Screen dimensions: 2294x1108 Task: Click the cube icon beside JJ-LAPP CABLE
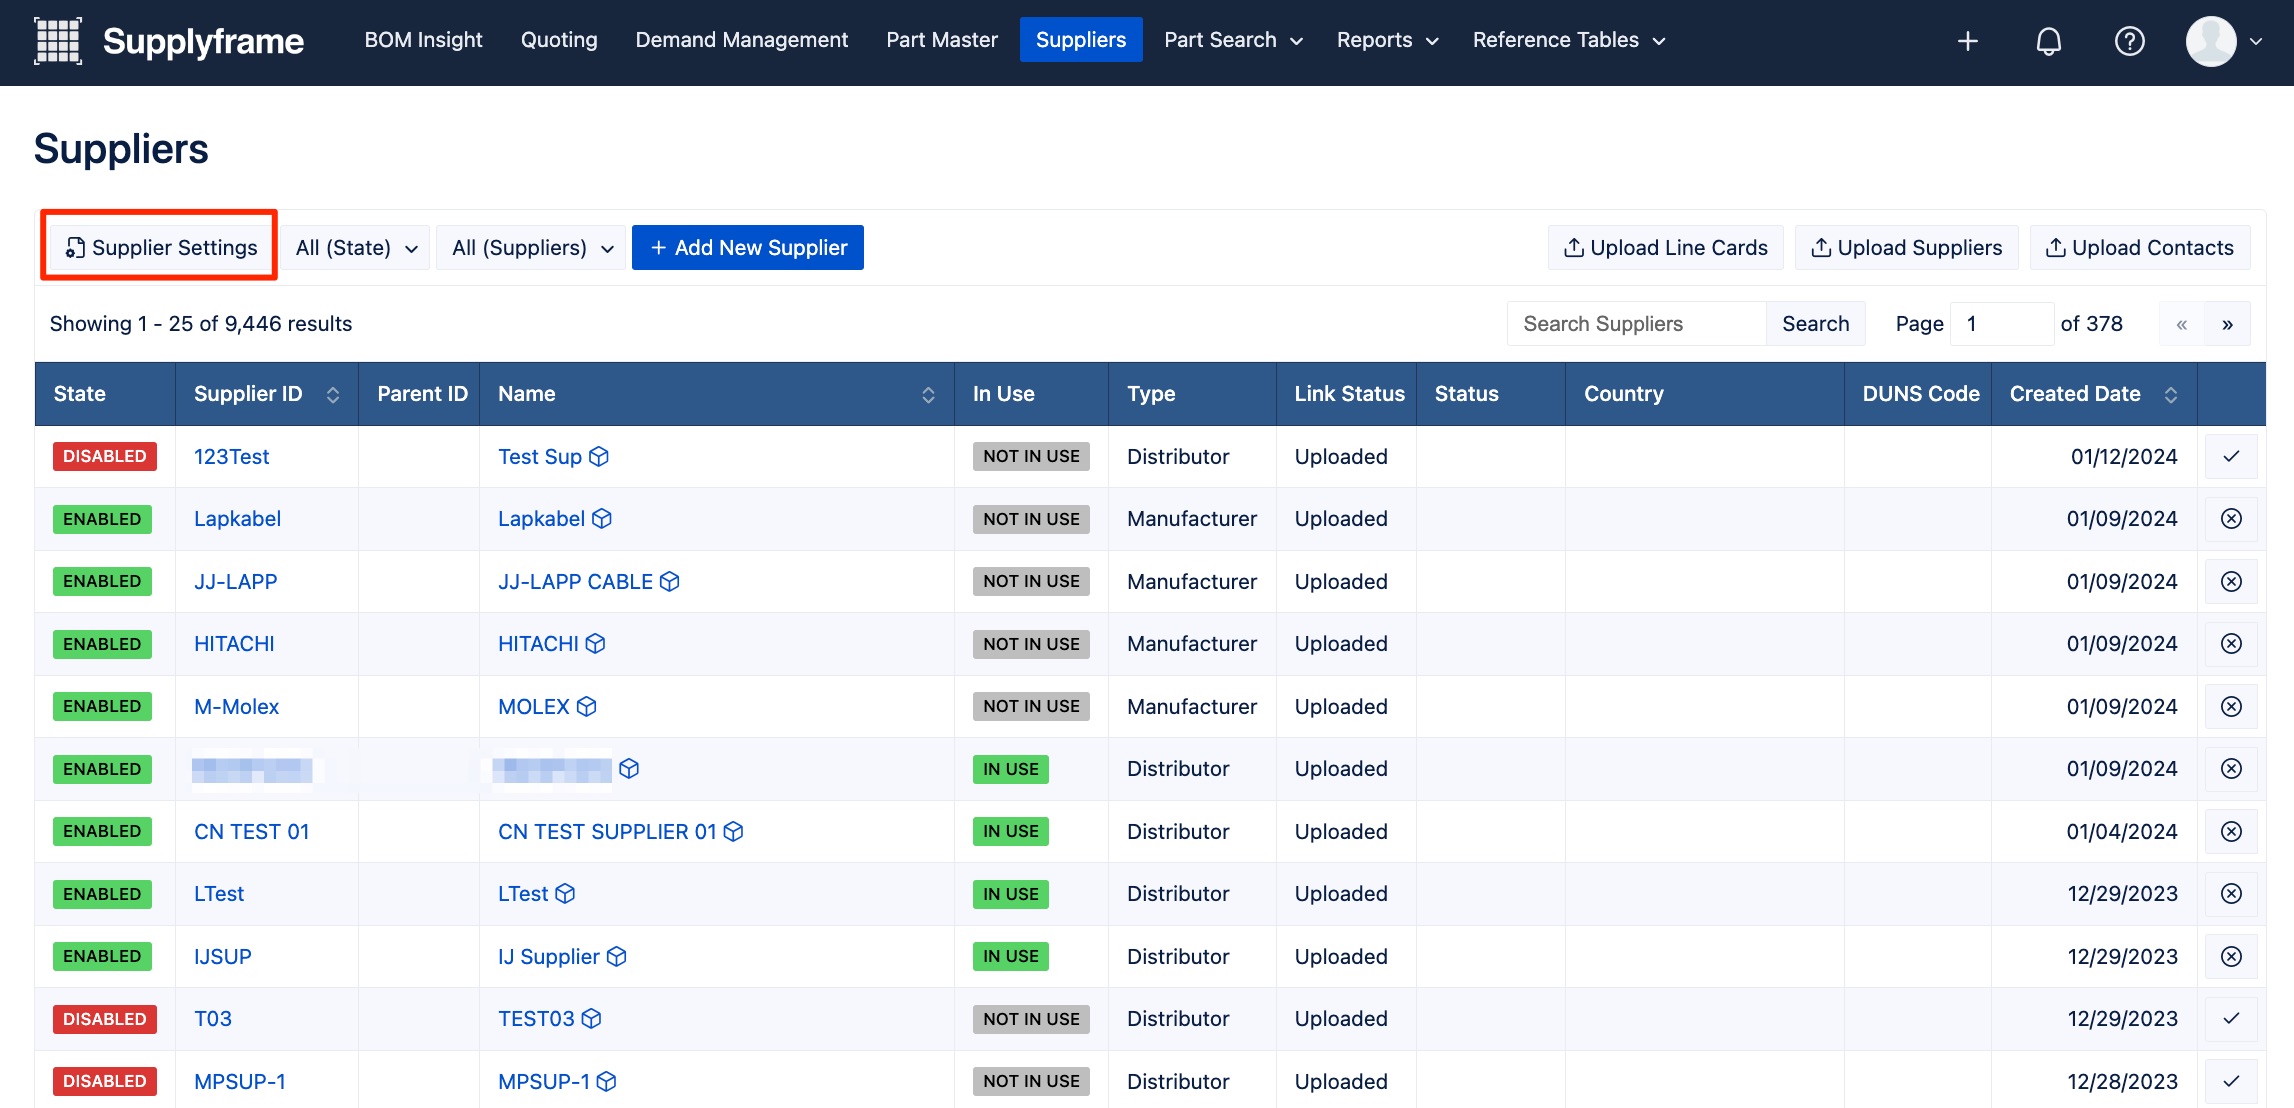670,581
